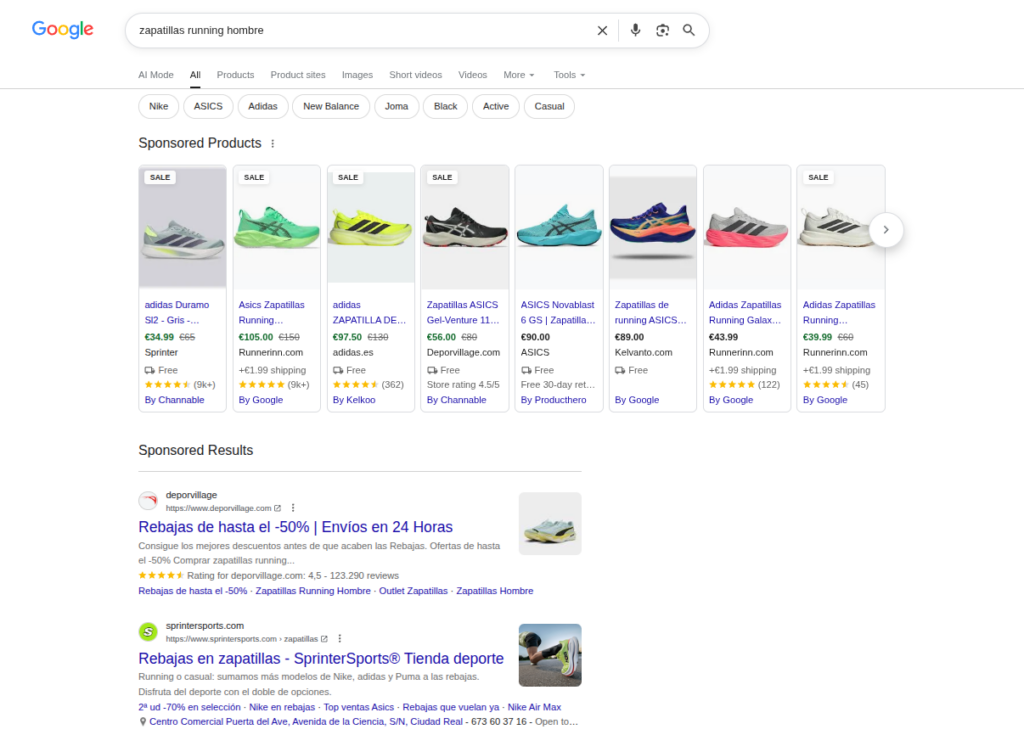Advance product carousel with right arrow
1024x735 pixels.
(x=886, y=230)
